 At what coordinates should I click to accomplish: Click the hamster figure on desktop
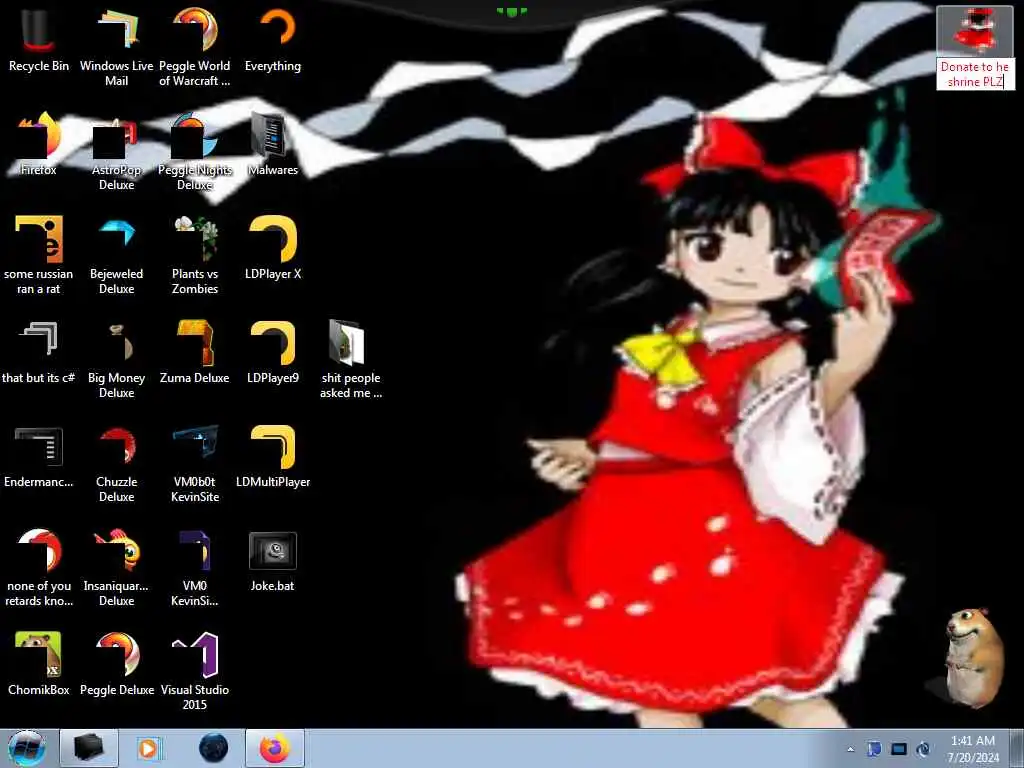coord(974,657)
